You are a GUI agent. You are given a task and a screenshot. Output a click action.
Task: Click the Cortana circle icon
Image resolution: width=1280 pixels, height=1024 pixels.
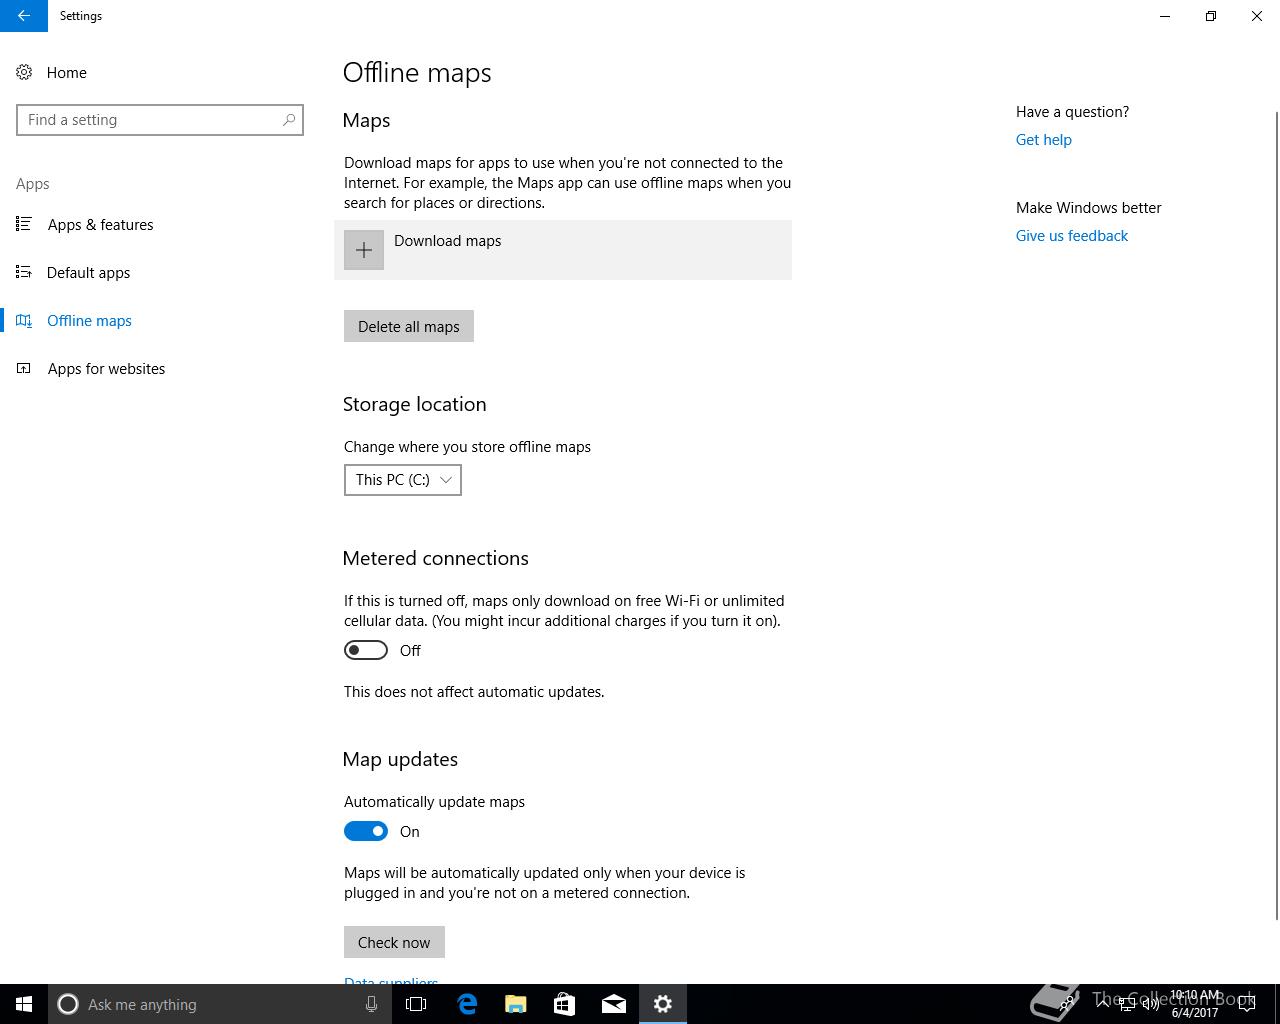pos(68,1004)
